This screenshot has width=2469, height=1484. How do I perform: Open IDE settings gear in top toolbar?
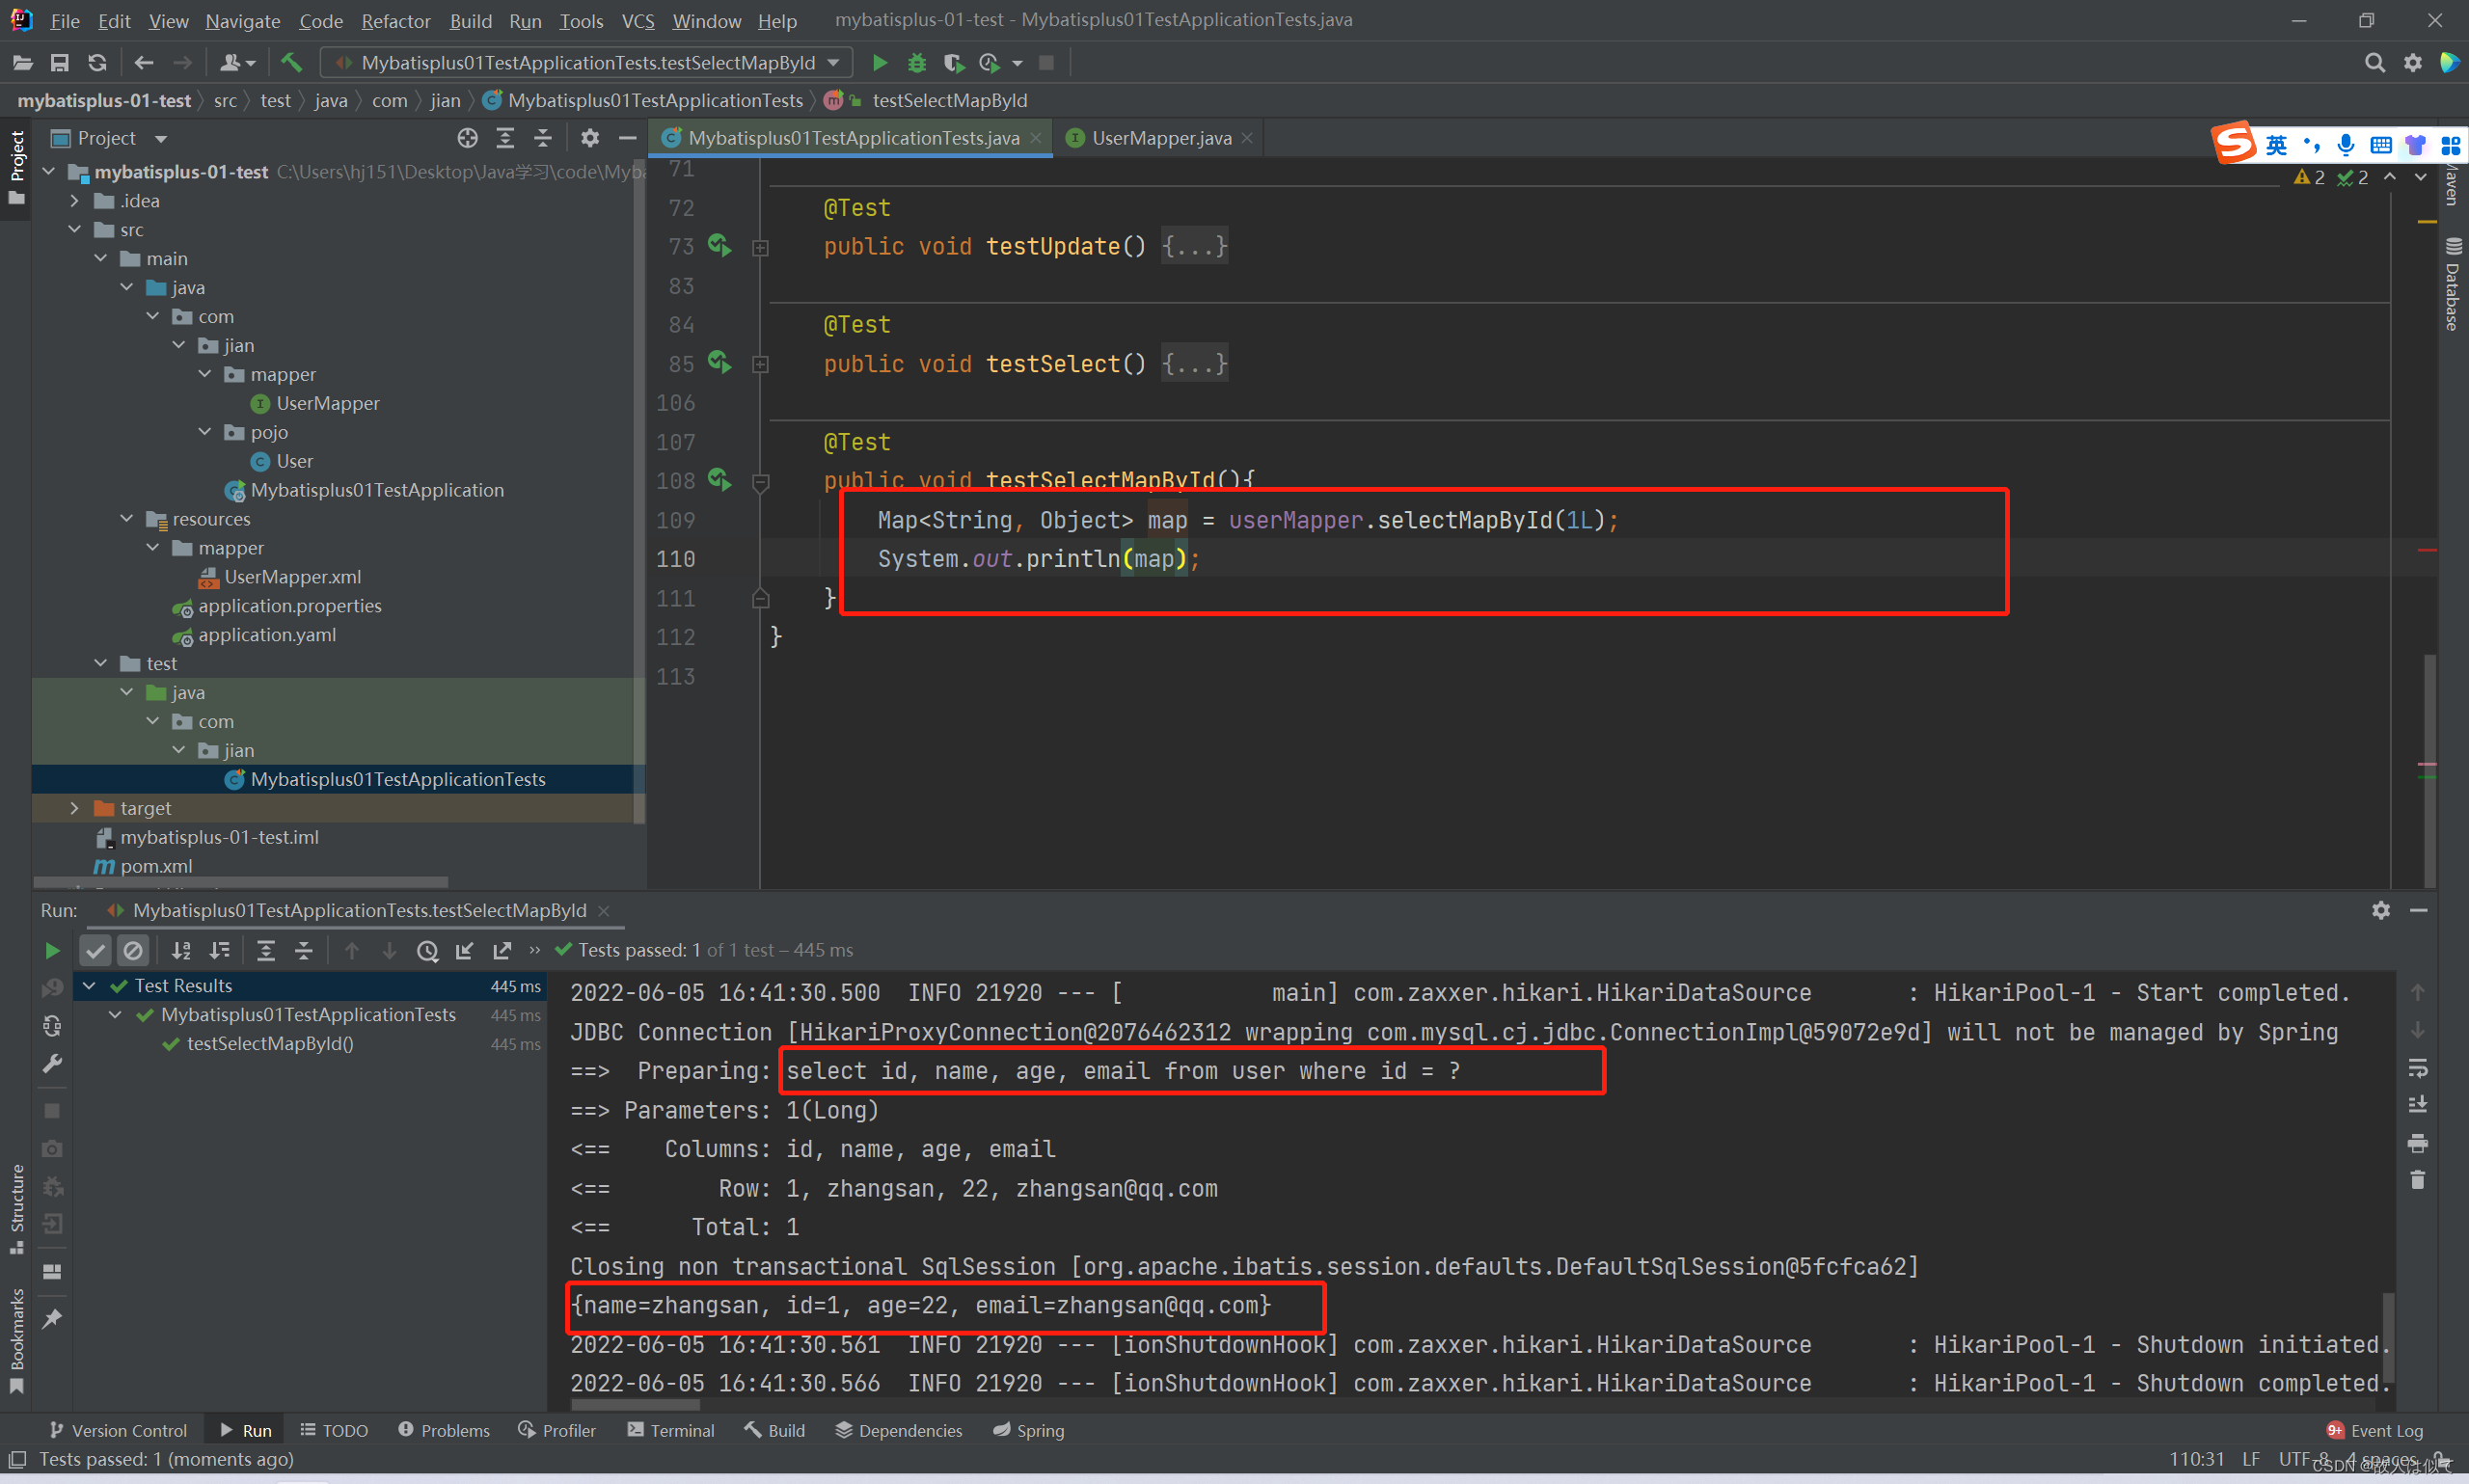point(2412,62)
